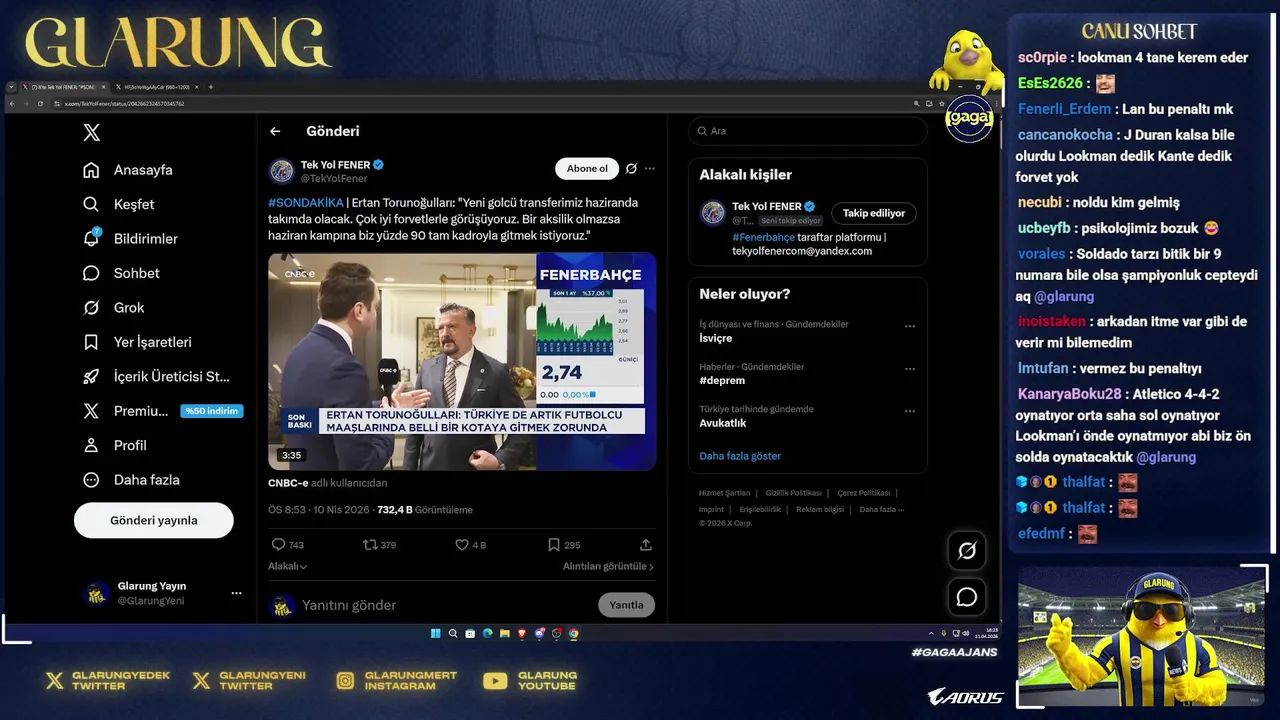Click Yanıtla reply button
The height and width of the screenshot is (720, 1280).
(627, 605)
